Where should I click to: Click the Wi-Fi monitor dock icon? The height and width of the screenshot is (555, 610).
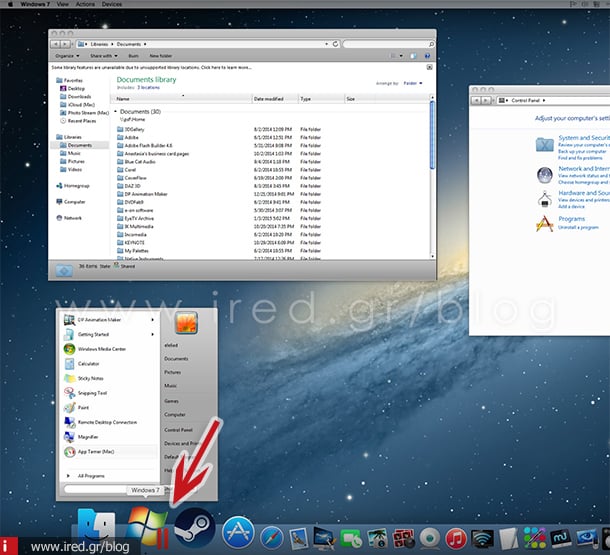coord(482,539)
